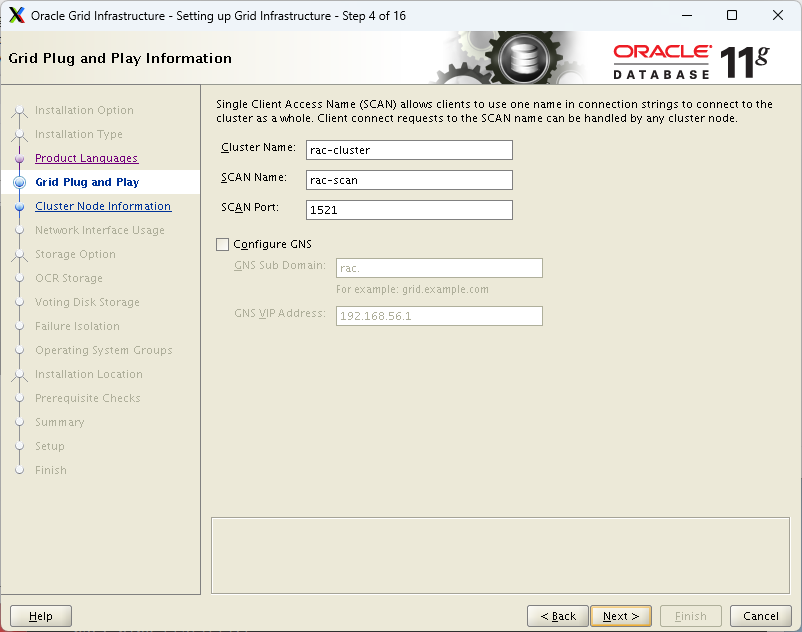Viewport: 802px width, 632px height.
Task: Click the database gear graphic in header
Action: pyautogui.click(x=524, y=58)
